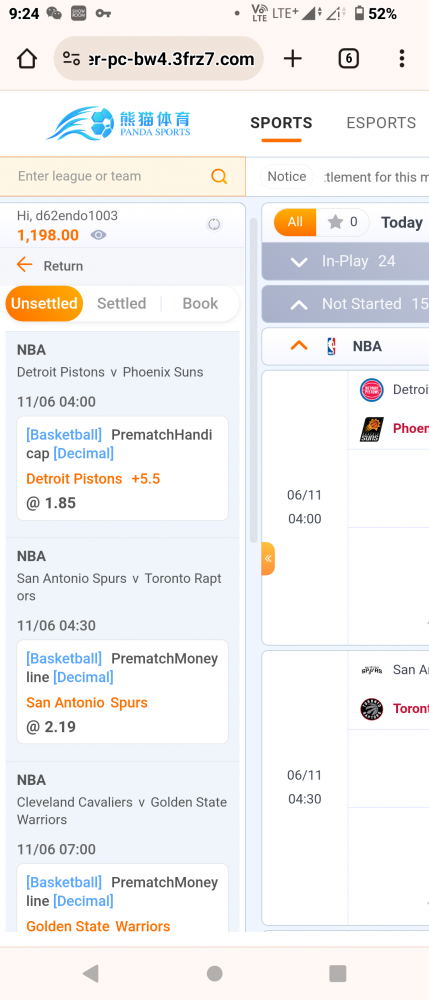This screenshot has width=429, height=1000.
Task: Collapse the NBA league group
Action: point(298,346)
